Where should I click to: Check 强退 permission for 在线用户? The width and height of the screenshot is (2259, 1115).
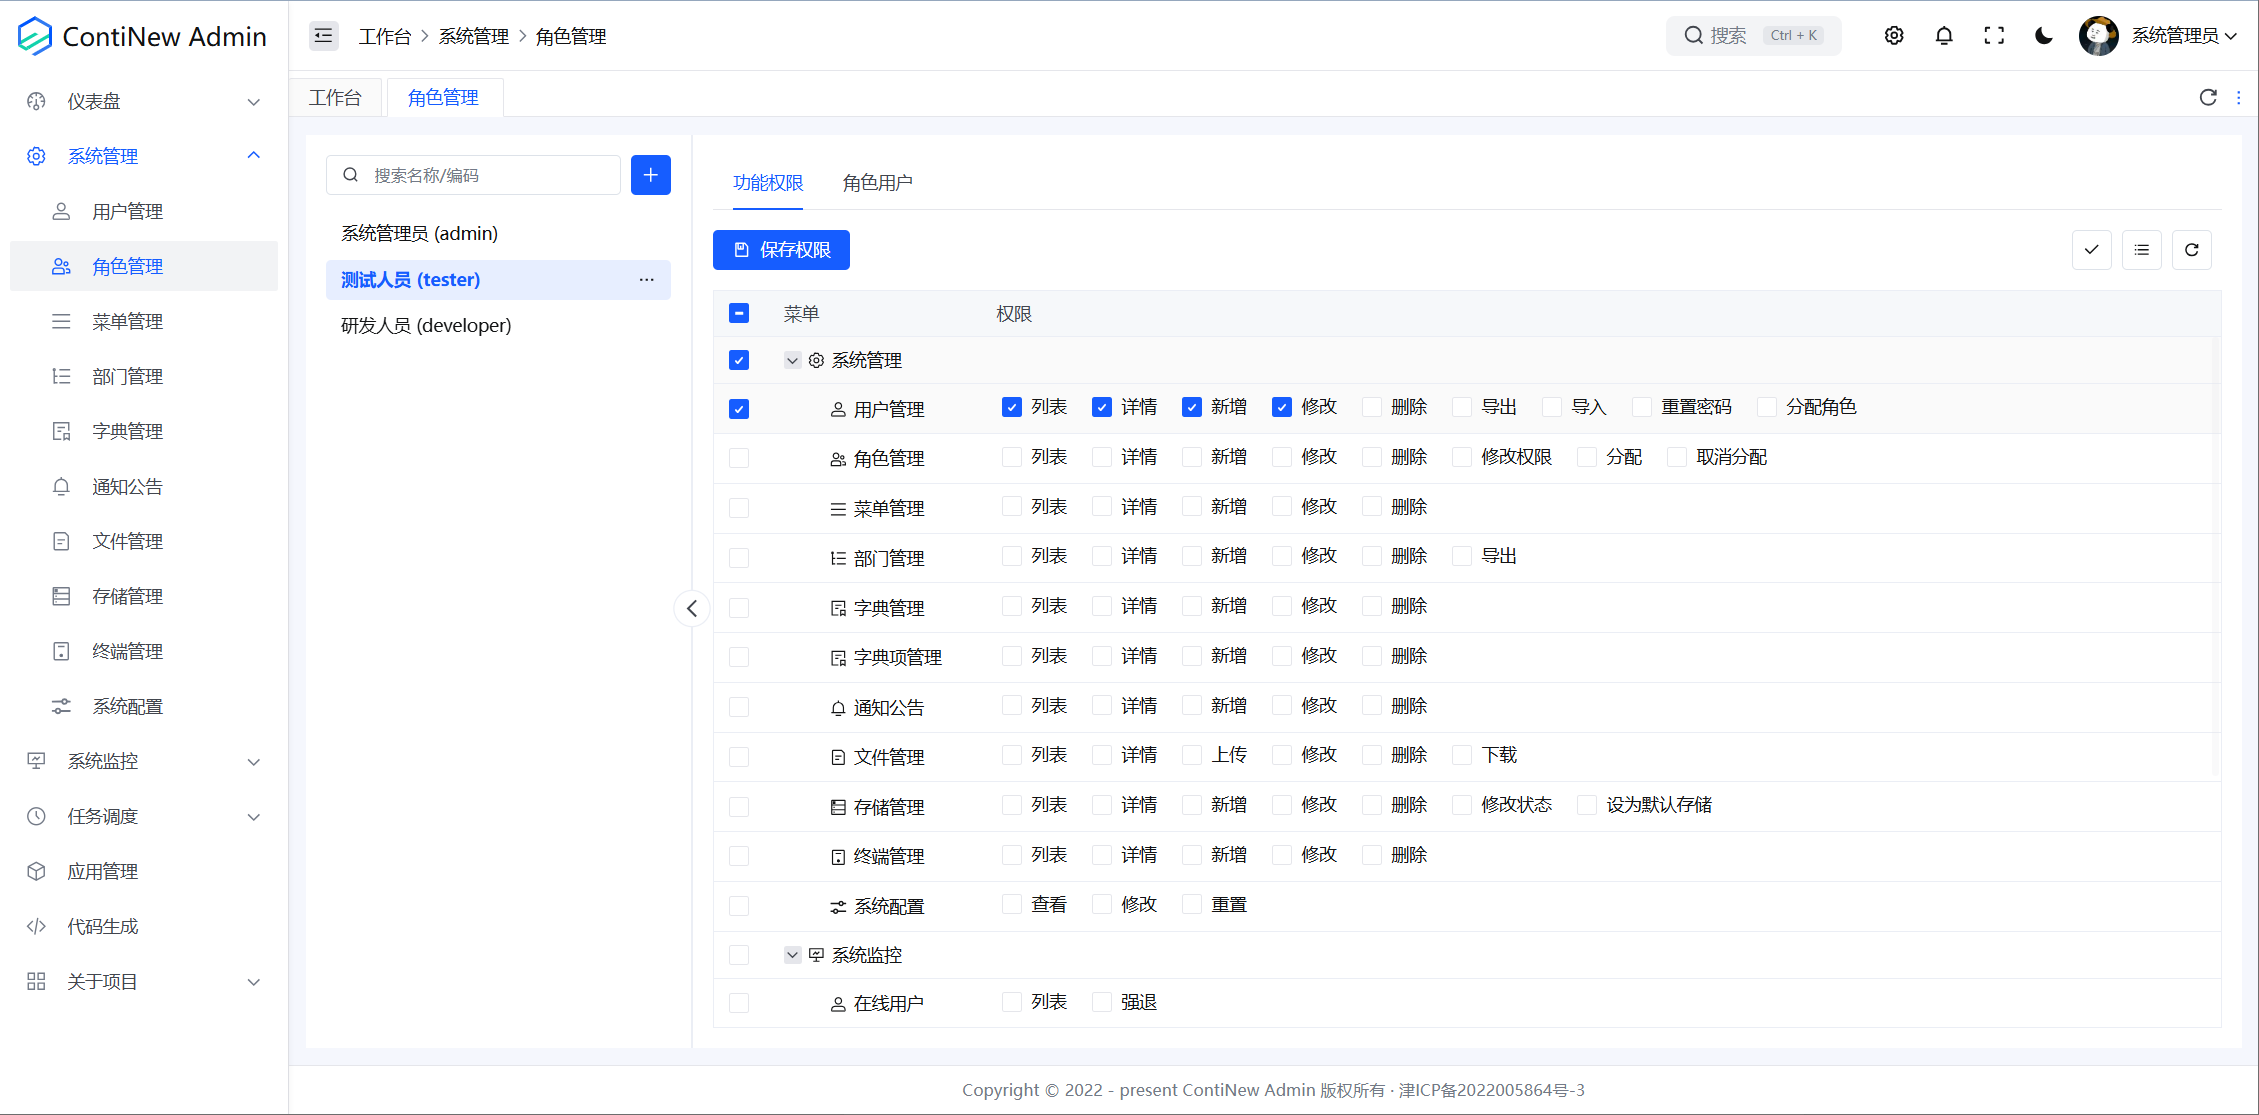coord(1102,1002)
